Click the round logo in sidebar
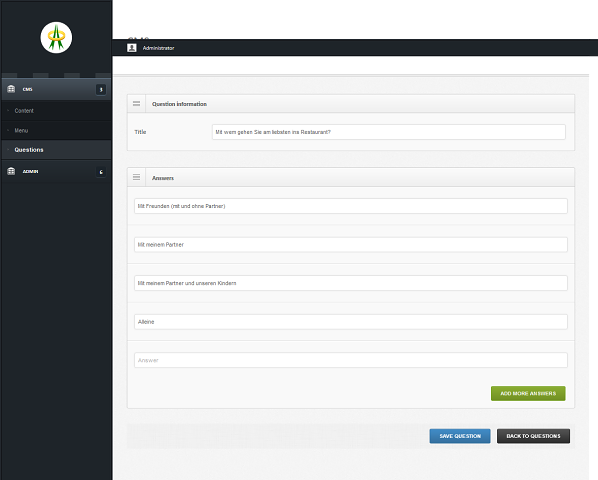 tap(56, 37)
